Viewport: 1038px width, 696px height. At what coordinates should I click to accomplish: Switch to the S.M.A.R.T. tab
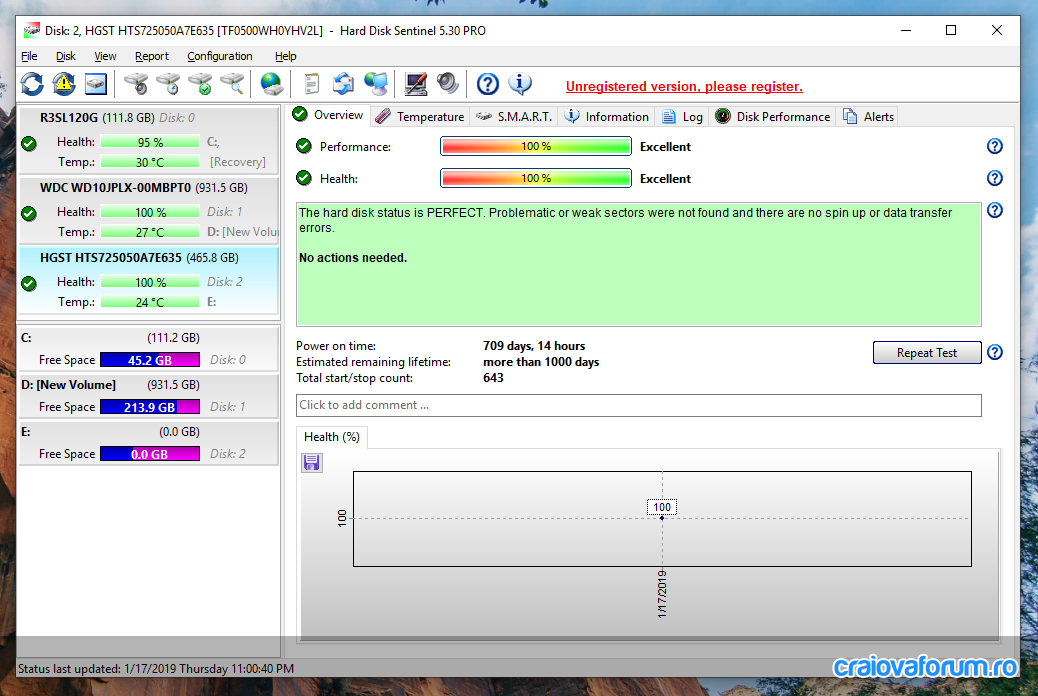click(x=514, y=117)
